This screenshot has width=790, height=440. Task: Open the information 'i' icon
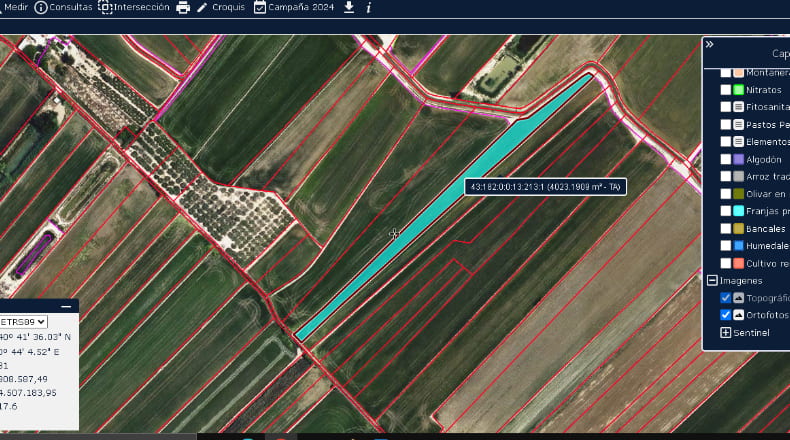coord(368,8)
